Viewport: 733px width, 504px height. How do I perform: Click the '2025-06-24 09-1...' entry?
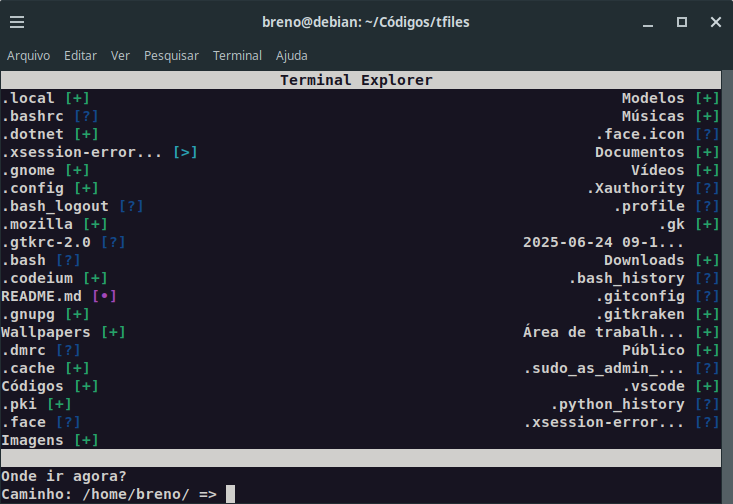click(603, 242)
